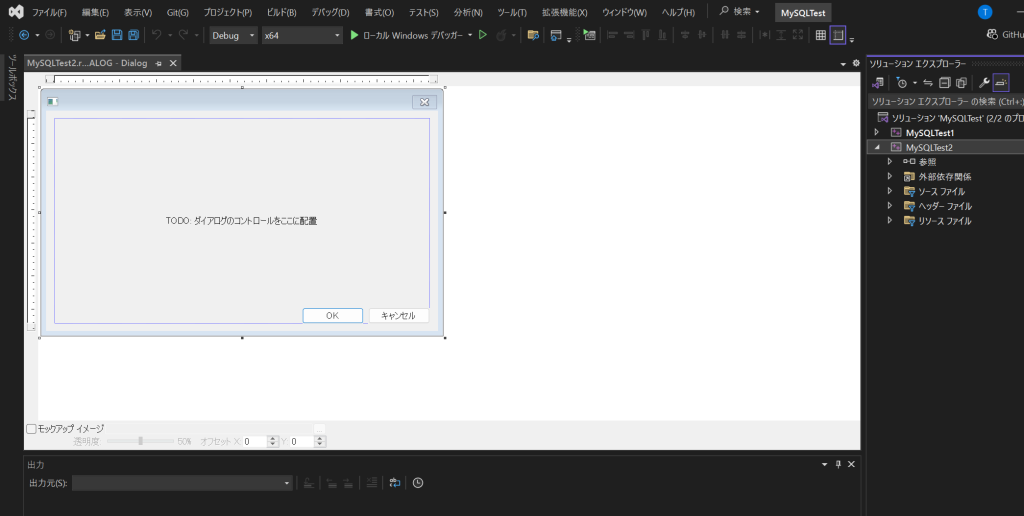Open the x64 platform dropdown
Viewport: 1024px width, 516px height.
click(x=301, y=35)
